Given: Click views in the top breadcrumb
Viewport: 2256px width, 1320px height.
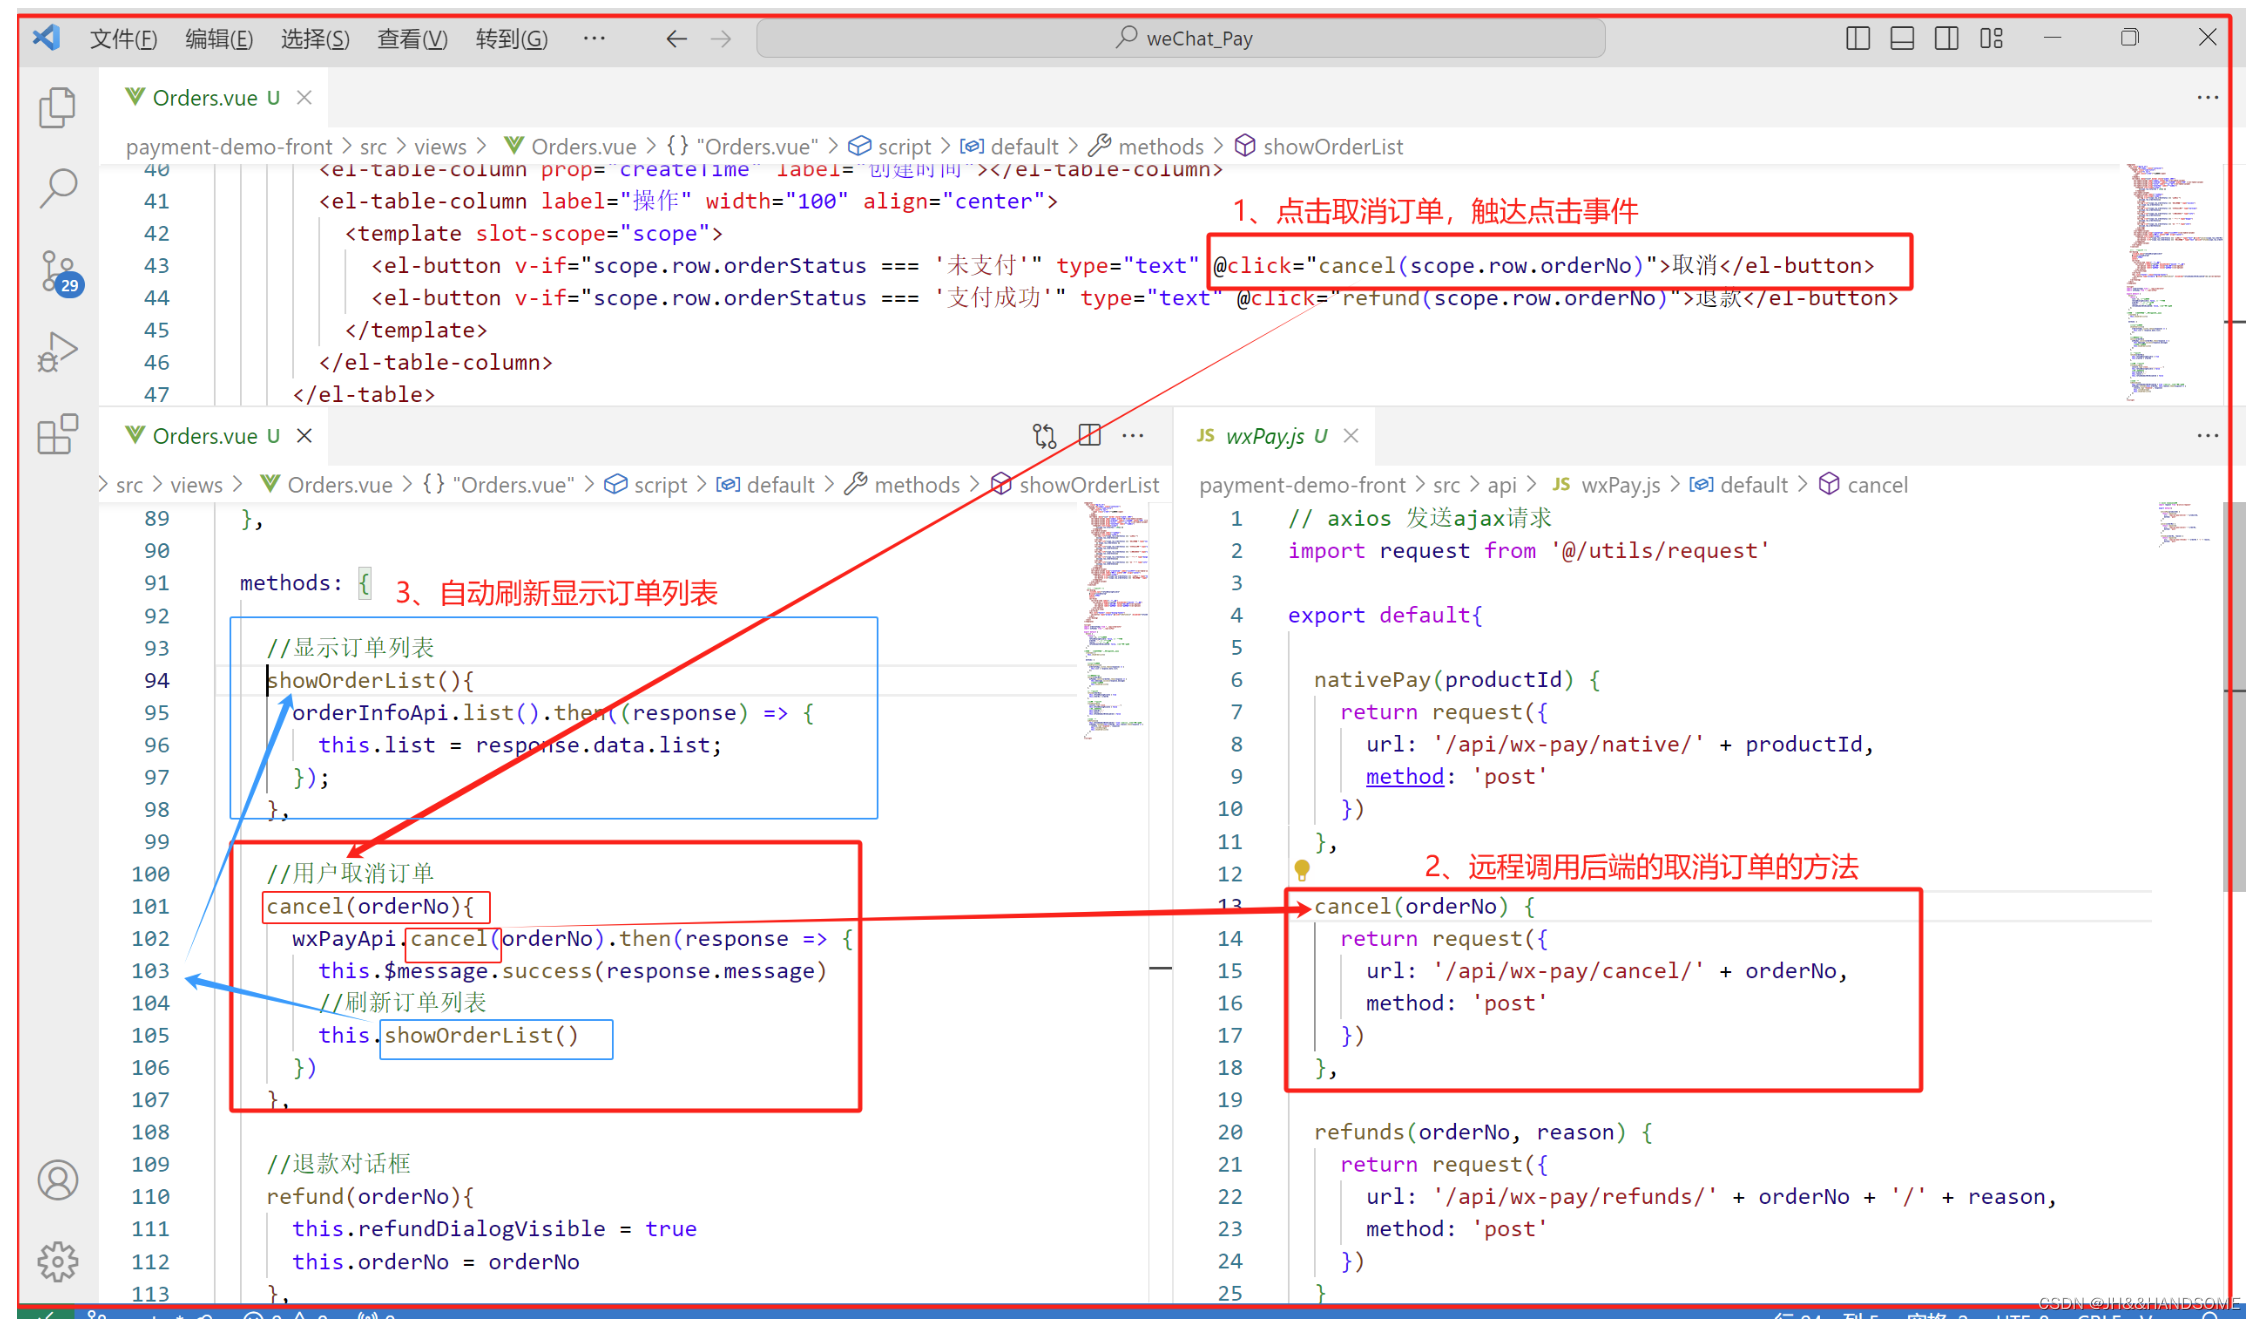Looking at the screenshot, I should pos(440,147).
